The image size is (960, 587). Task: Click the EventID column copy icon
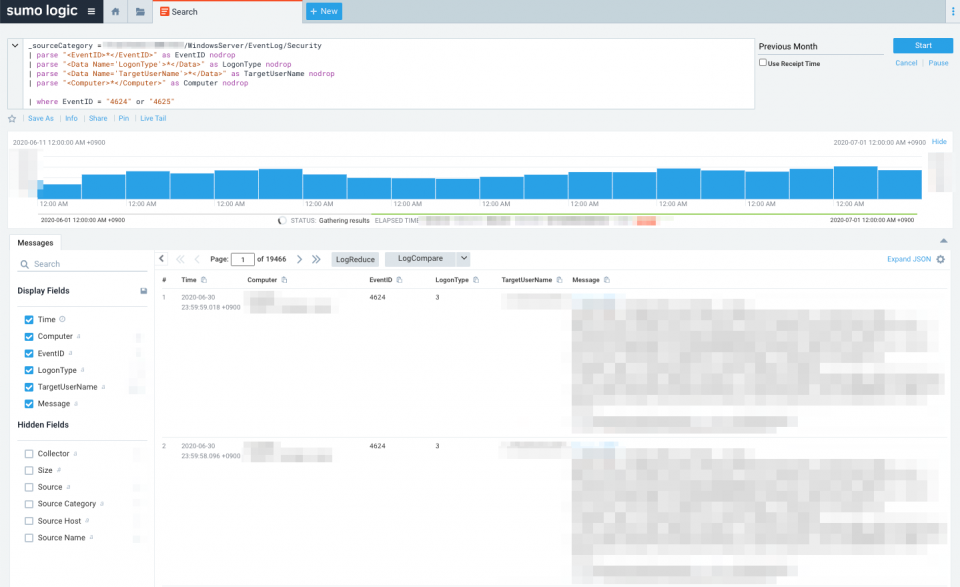coord(399,280)
